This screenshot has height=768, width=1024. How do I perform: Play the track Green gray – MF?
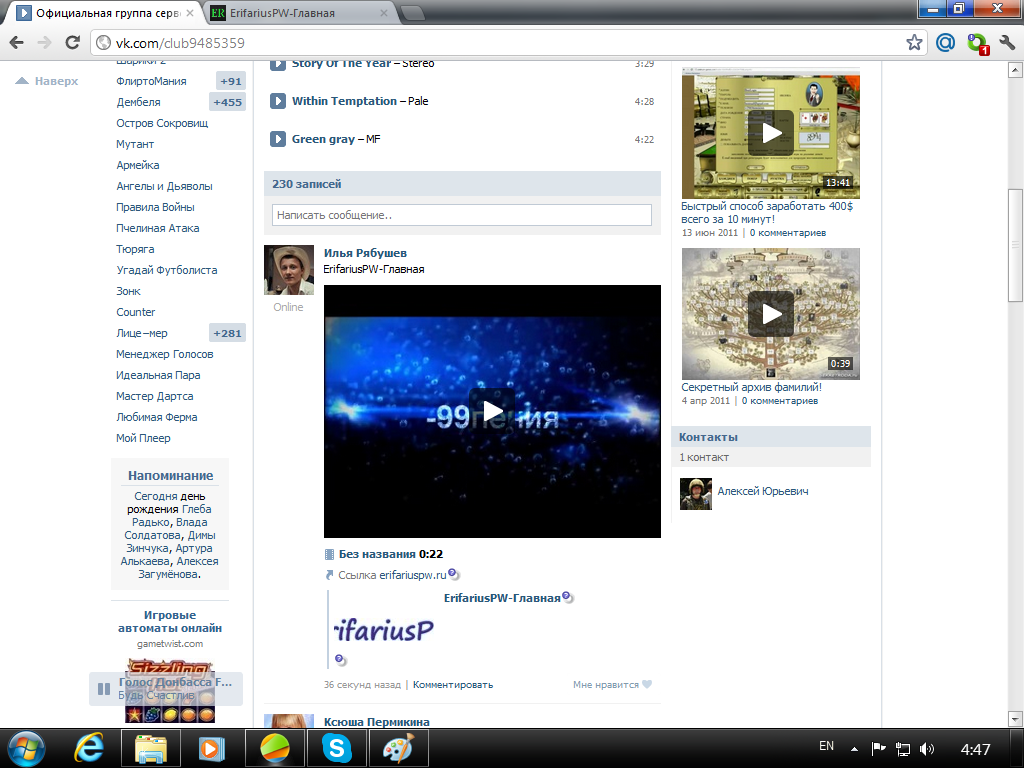pyautogui.click(x=278, y=139)
